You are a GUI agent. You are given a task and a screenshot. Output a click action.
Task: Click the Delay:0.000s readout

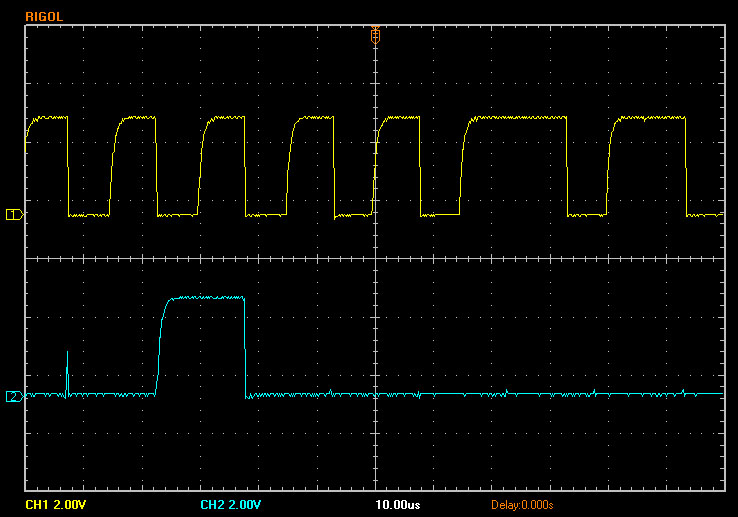click(522, 504)
